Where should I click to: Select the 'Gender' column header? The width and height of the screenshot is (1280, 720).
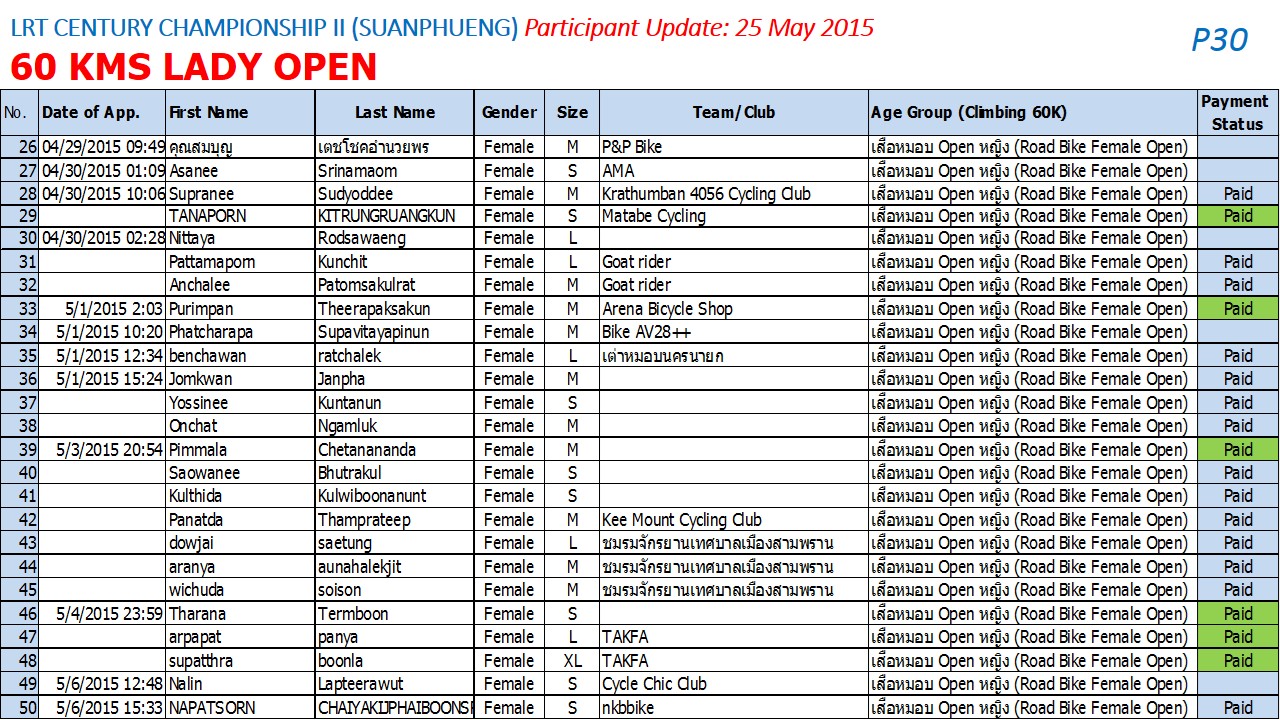click(x=509, y=112)
